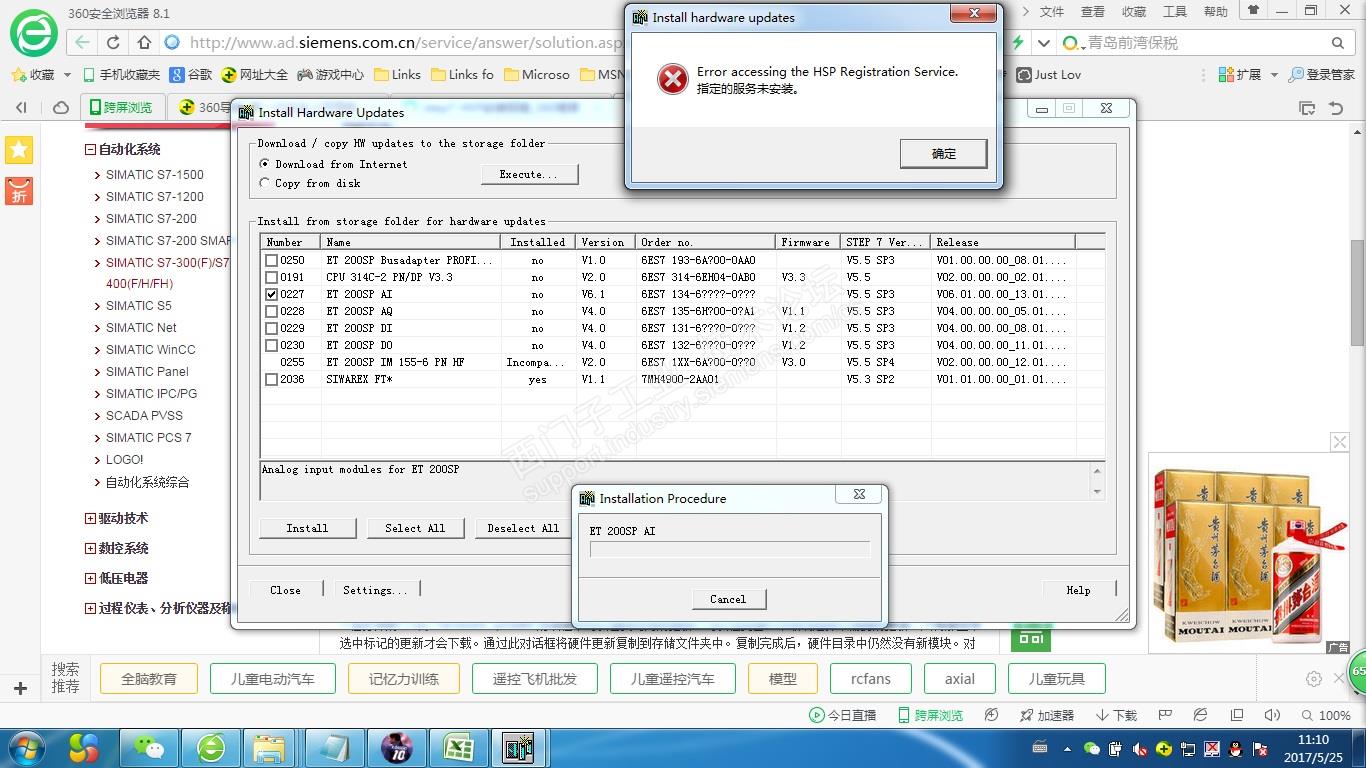
Task: Click the ET 200SP AI progress bar
Action: pyautogui.click(x=730, y=549)
